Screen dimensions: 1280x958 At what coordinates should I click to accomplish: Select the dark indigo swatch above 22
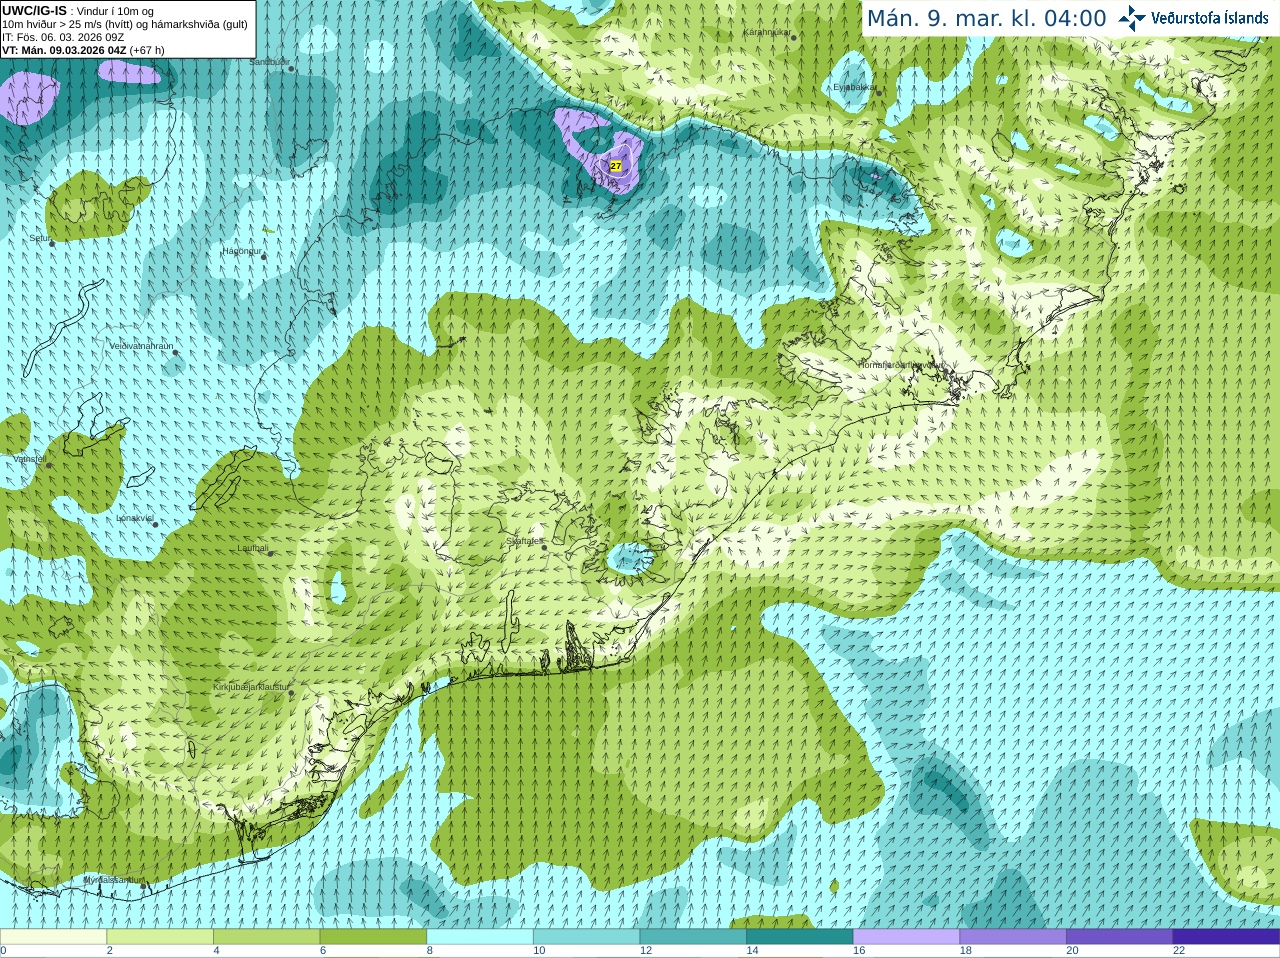click(1226, 937)
